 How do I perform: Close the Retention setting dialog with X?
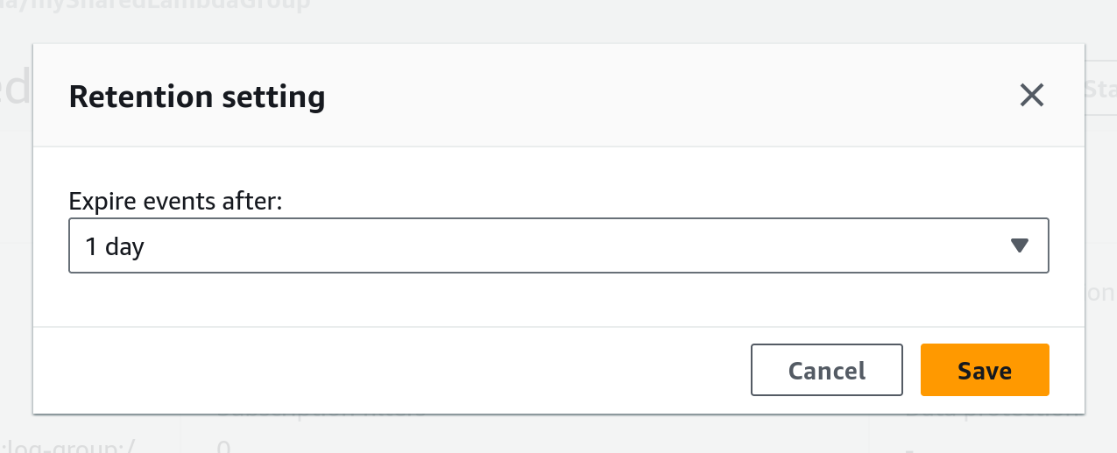point(1031,96)
